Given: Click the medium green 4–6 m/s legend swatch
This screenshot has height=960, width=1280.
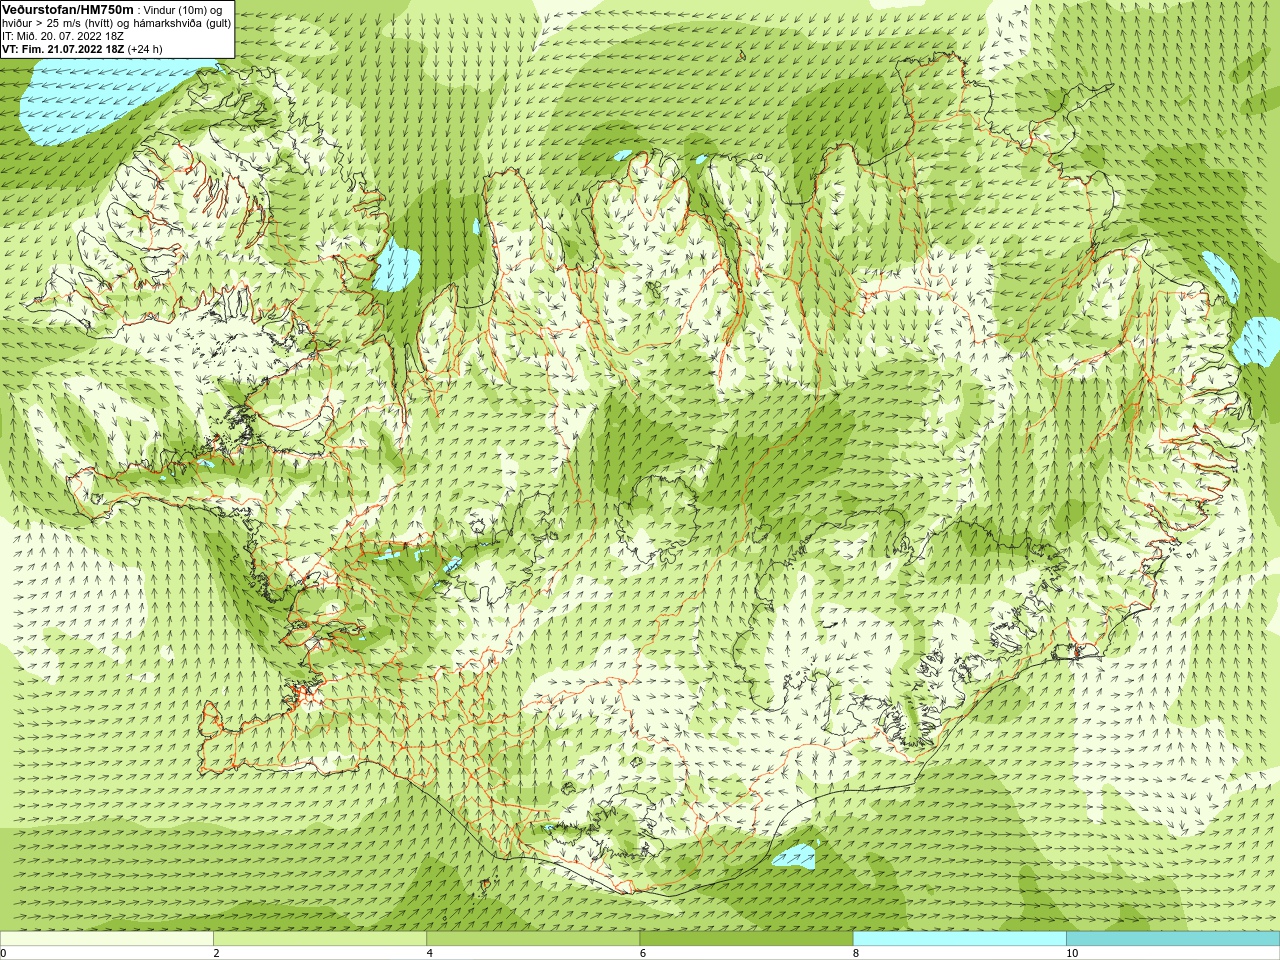Looking at the screenshot, I should (x=533, y=939).
